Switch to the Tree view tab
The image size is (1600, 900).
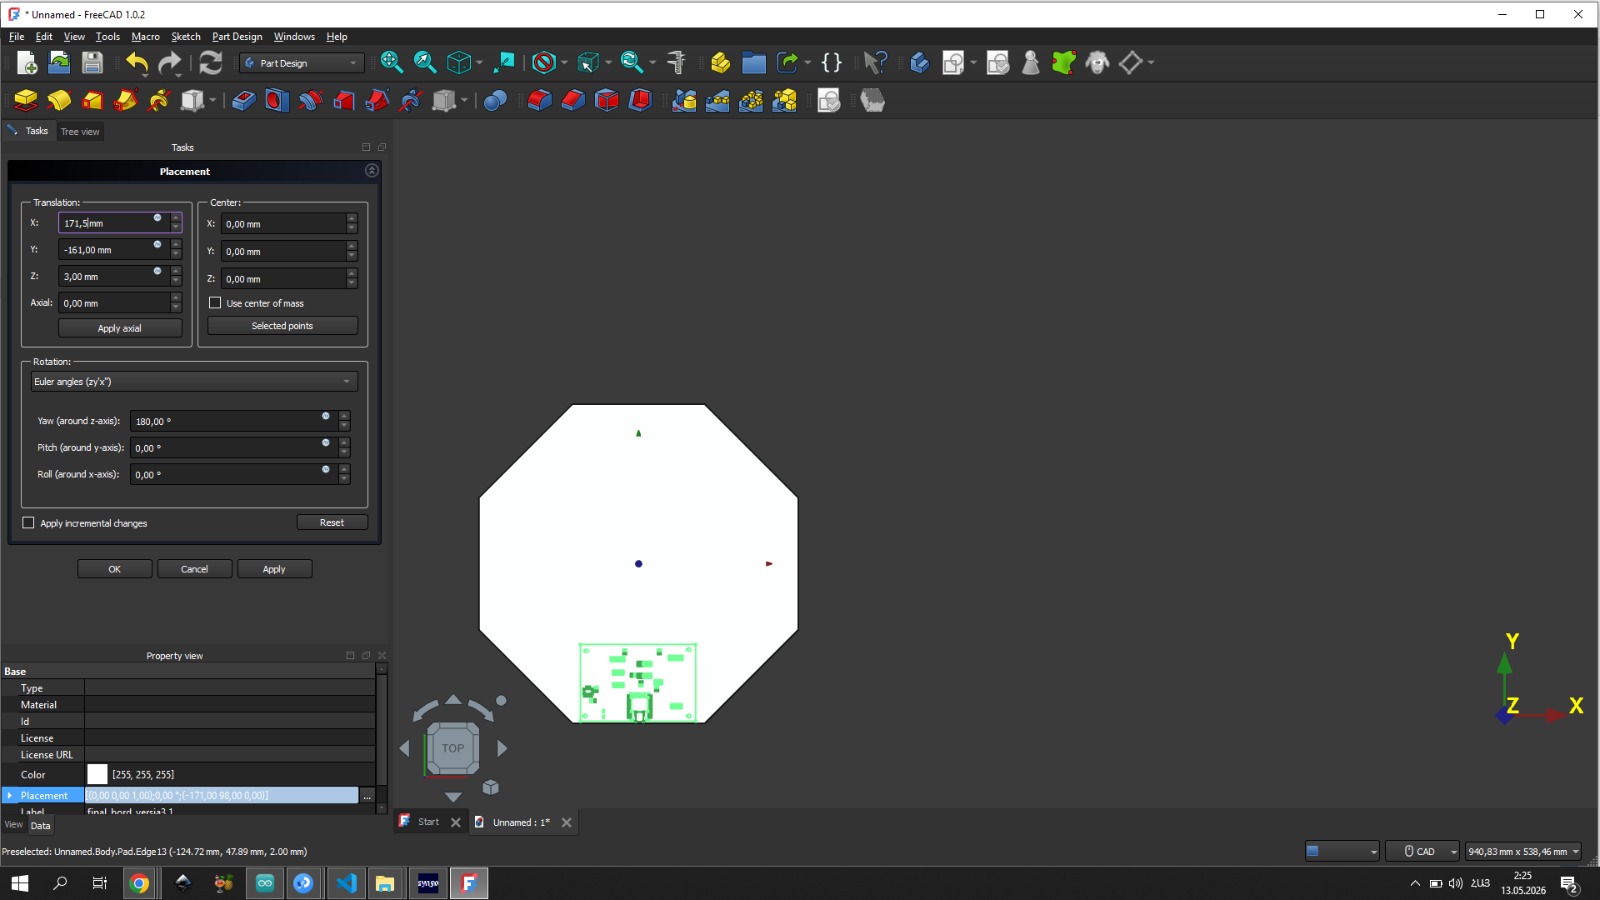[80, 132]
